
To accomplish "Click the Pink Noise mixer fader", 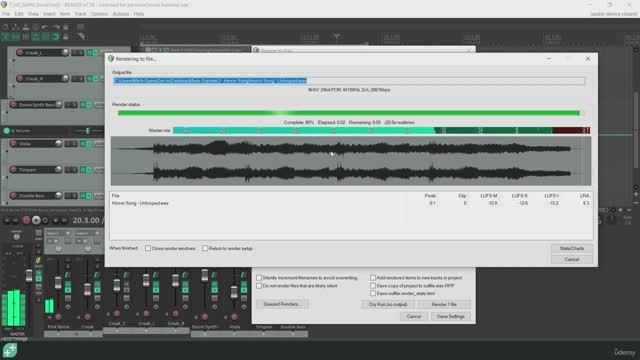I will point(58,282).
